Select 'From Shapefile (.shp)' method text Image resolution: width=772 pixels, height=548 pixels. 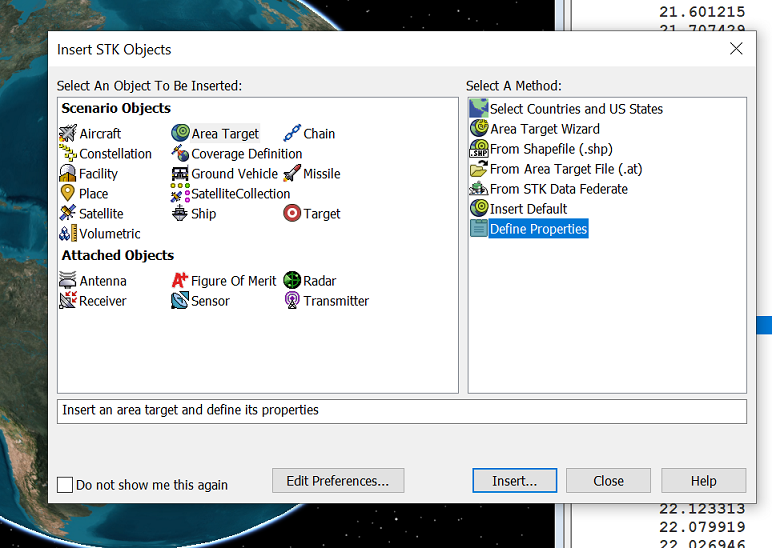pos(551,149)
